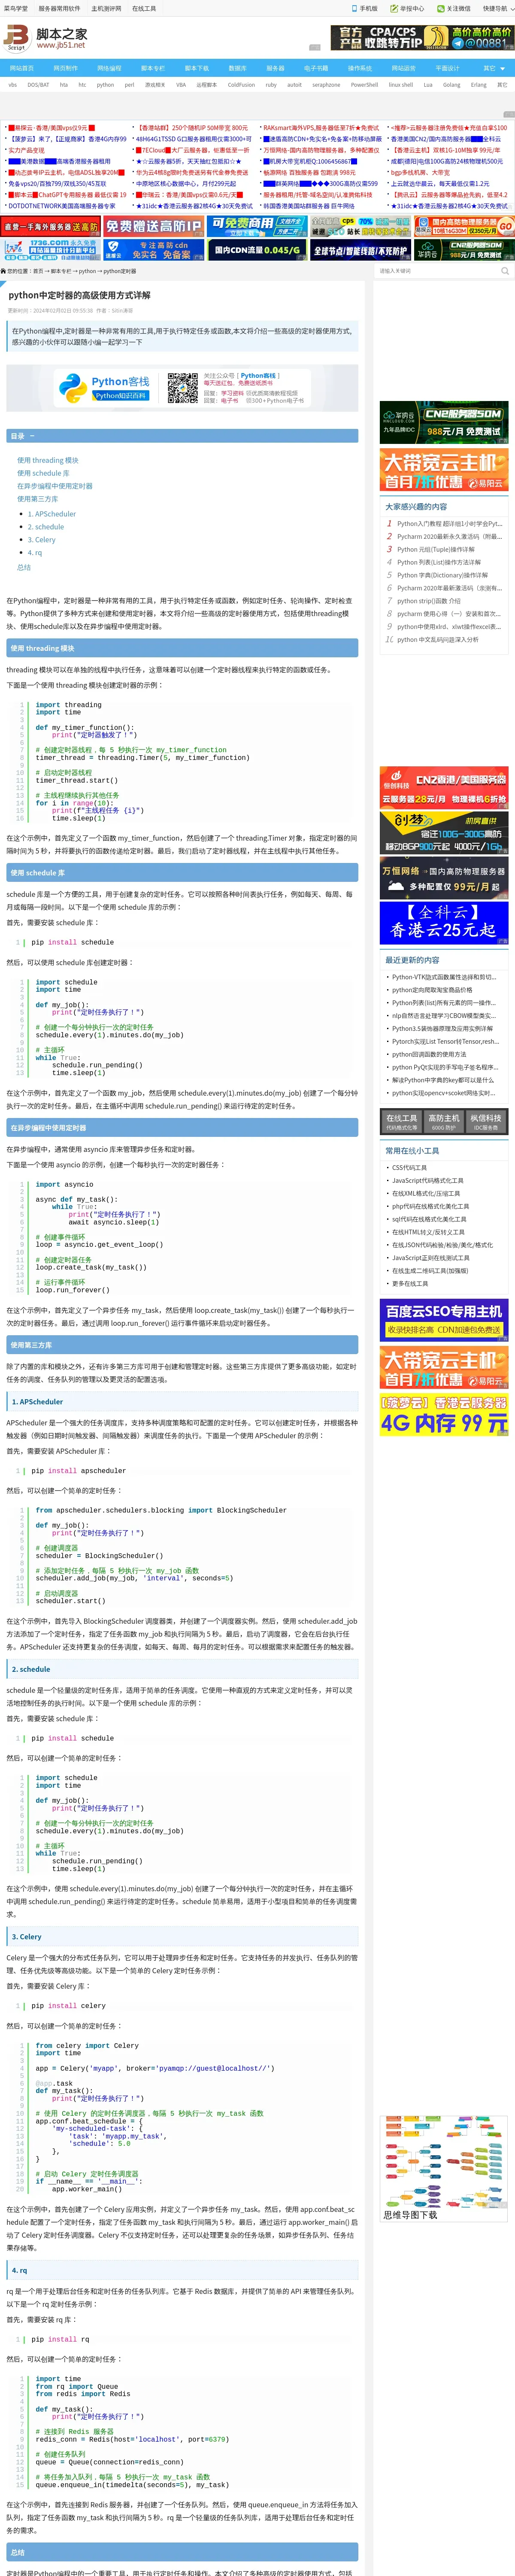Screen dimensions: 515x2576
Task: Open 服务器 navigation tab
Action: [x=275, y=68]
